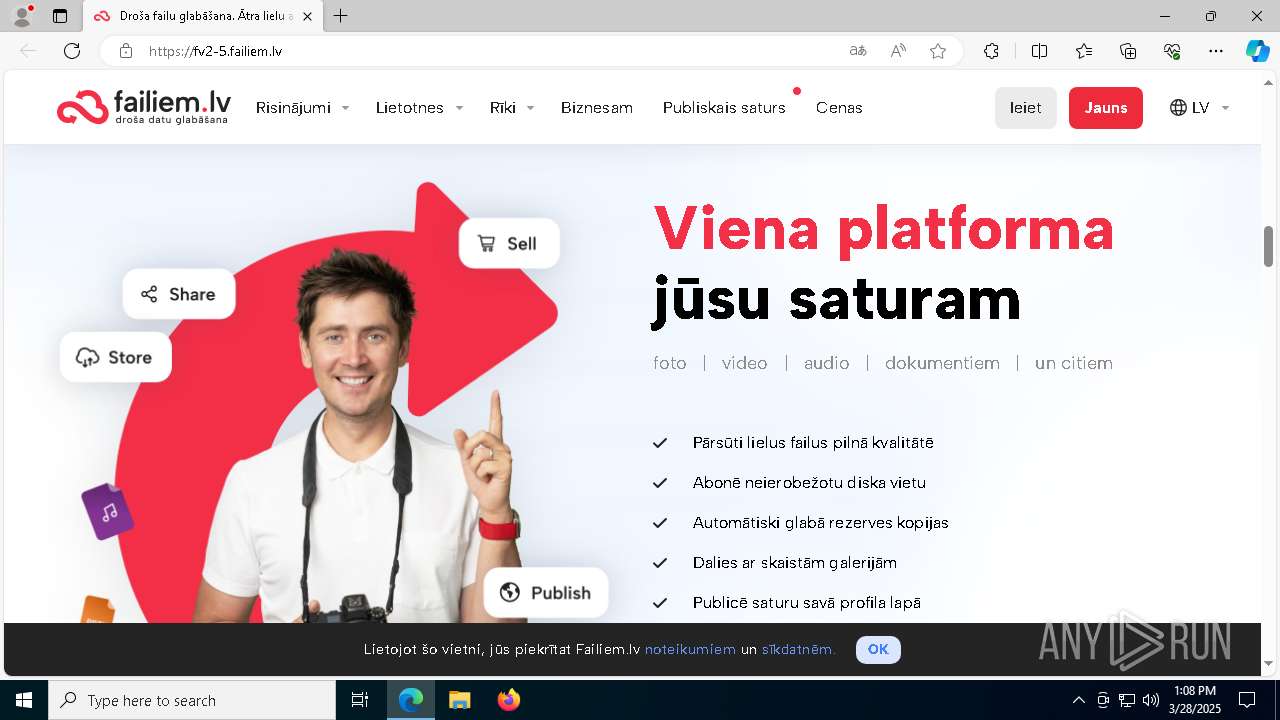Click the Share bubble
1280x720 pixels.
[x=179, y=294]
